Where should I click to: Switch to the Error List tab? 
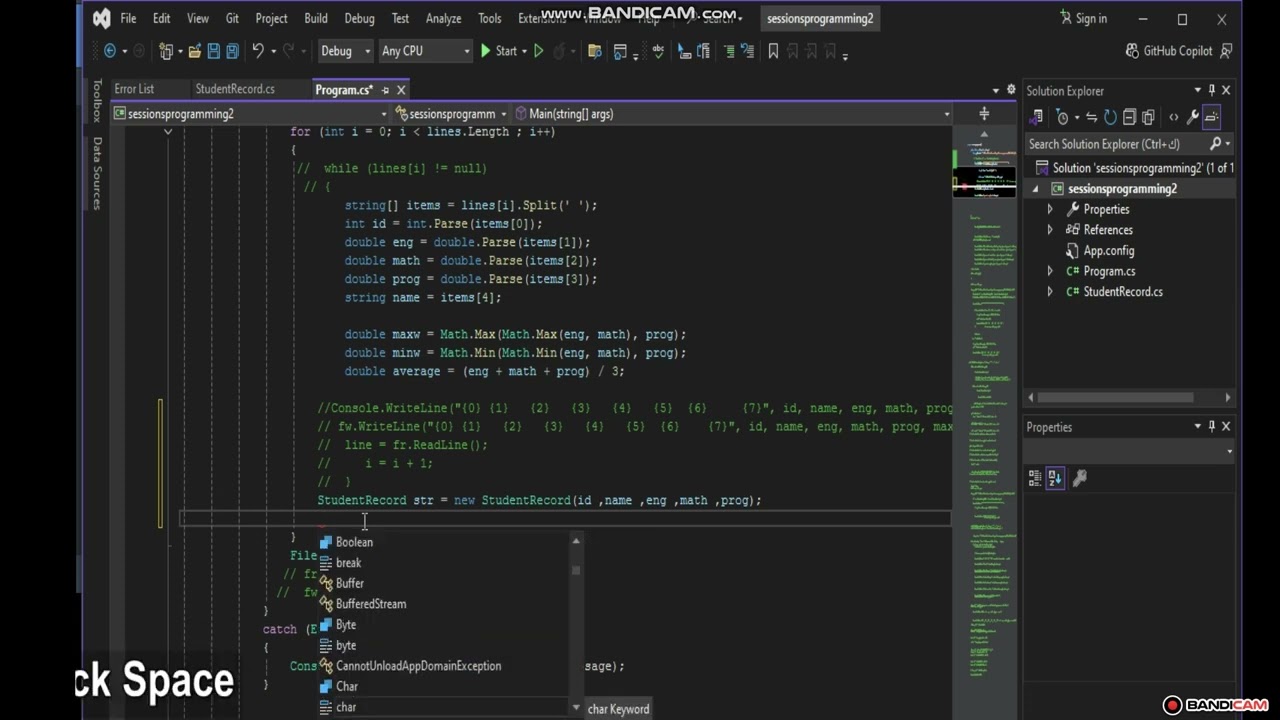(134, 89)
